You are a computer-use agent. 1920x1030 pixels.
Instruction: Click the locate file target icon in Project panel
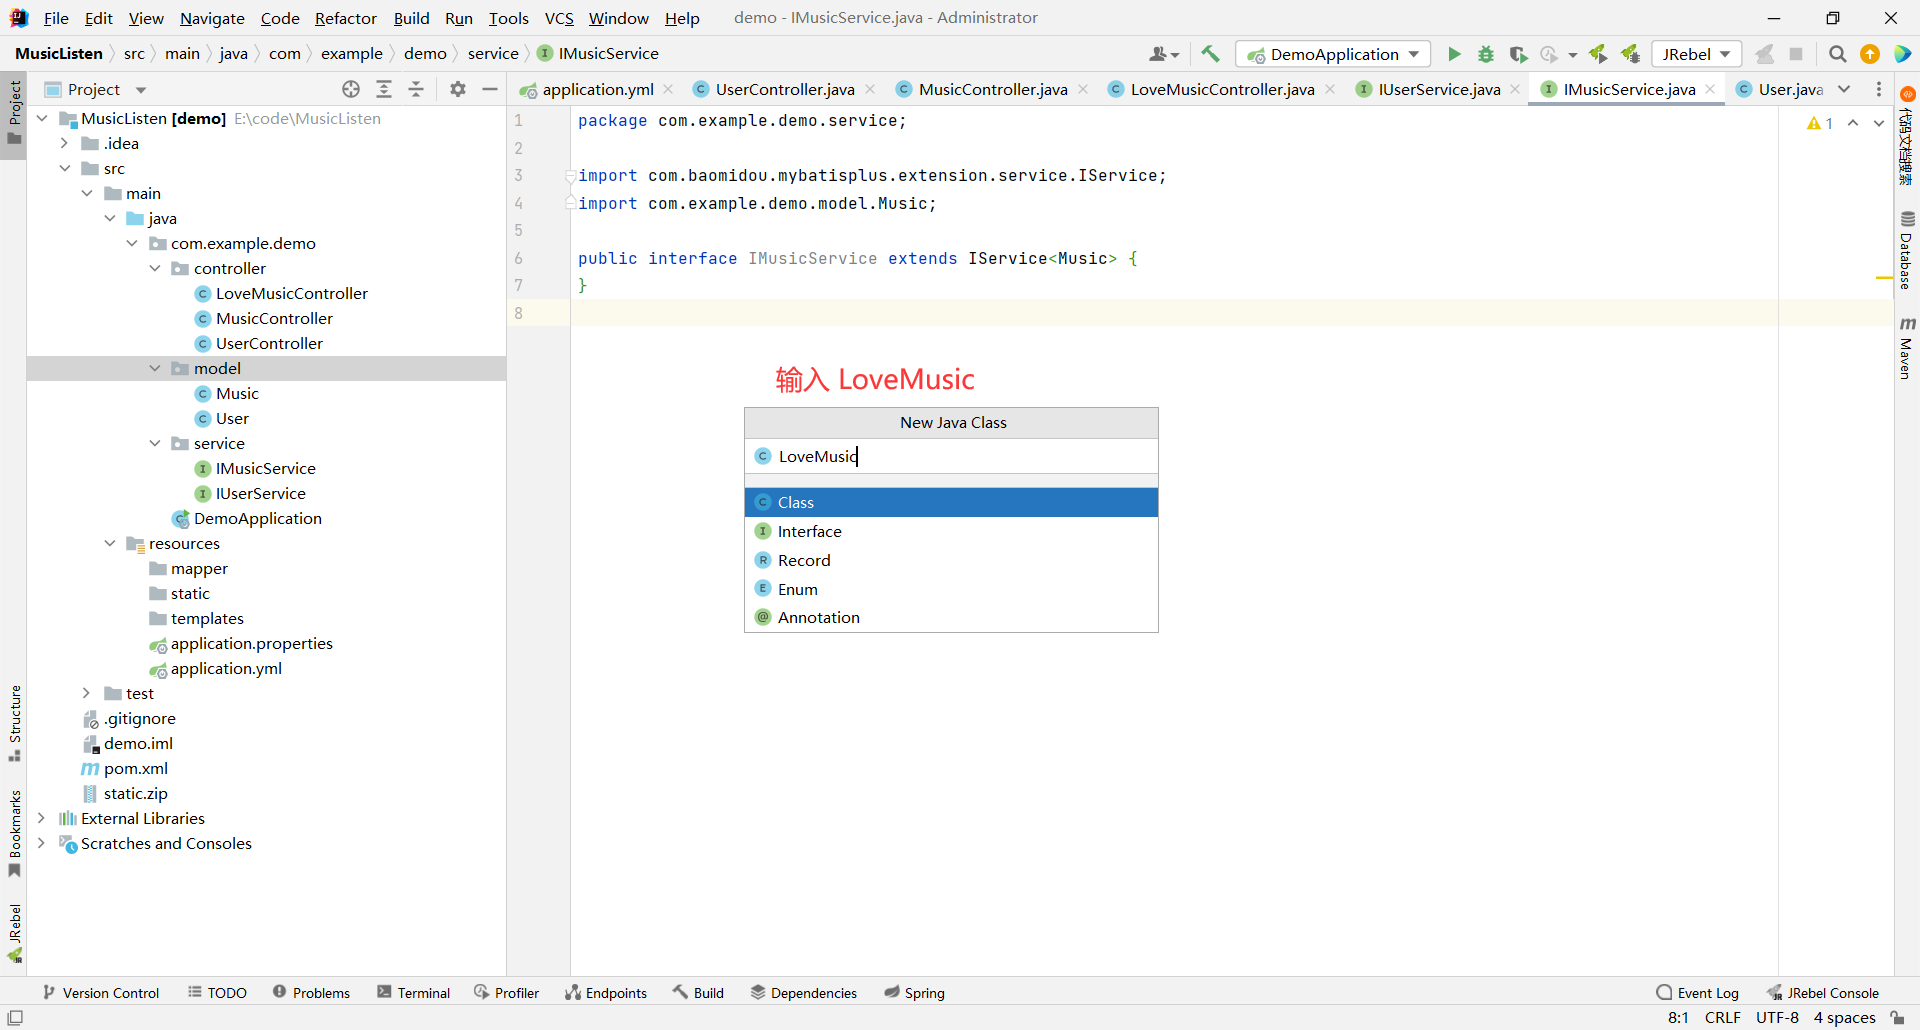pos(351,89)
